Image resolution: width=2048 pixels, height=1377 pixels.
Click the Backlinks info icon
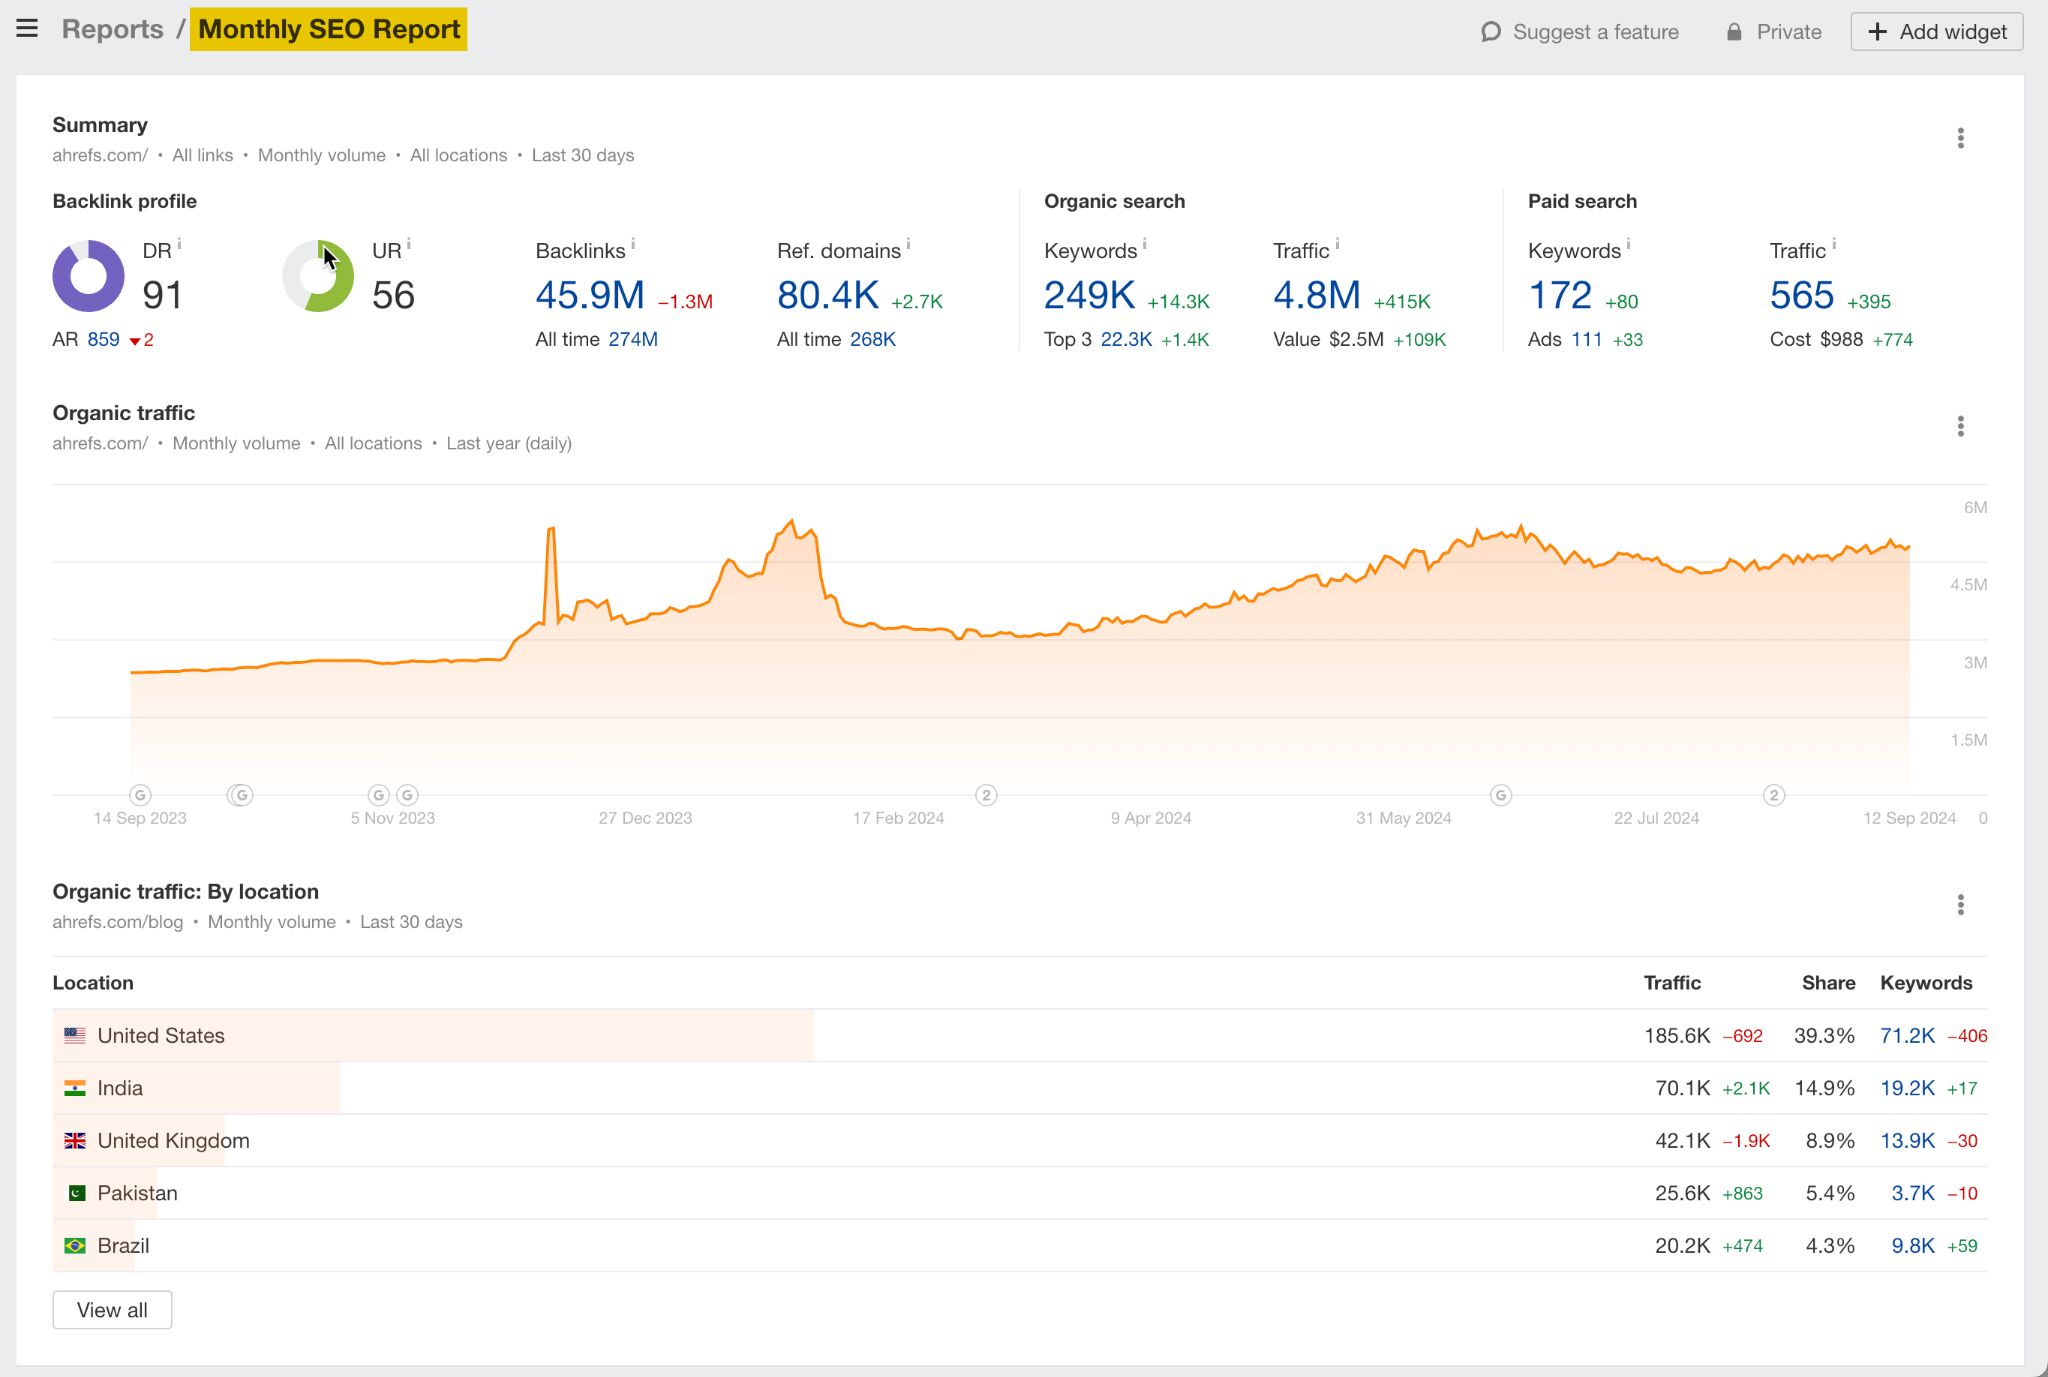pyautogui.click(x=634, y=243)
